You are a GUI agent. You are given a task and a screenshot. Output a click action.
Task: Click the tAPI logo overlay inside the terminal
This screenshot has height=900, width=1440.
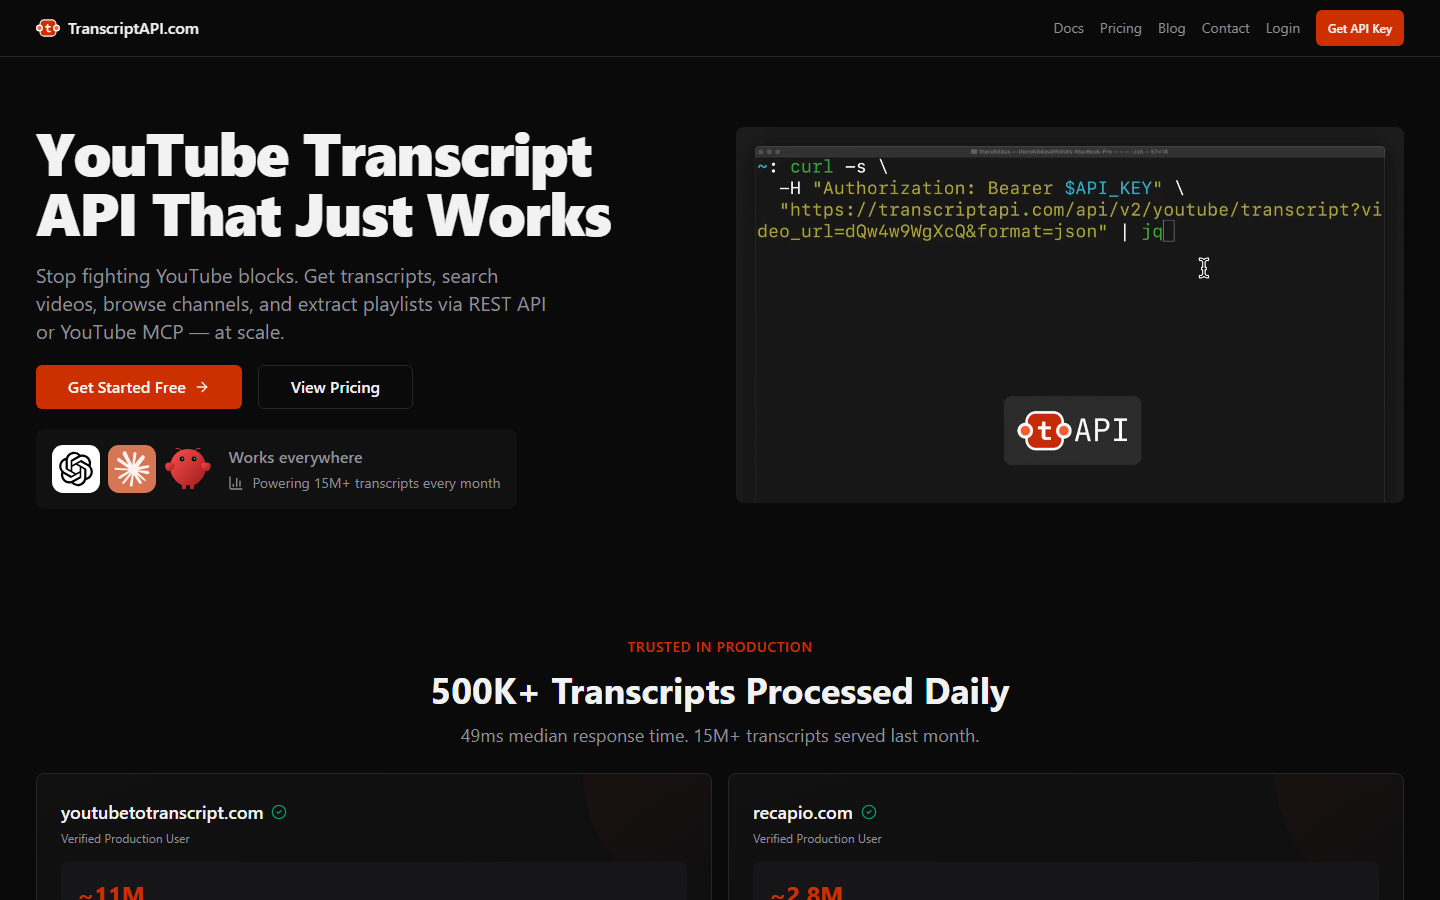pos(1072,430)
